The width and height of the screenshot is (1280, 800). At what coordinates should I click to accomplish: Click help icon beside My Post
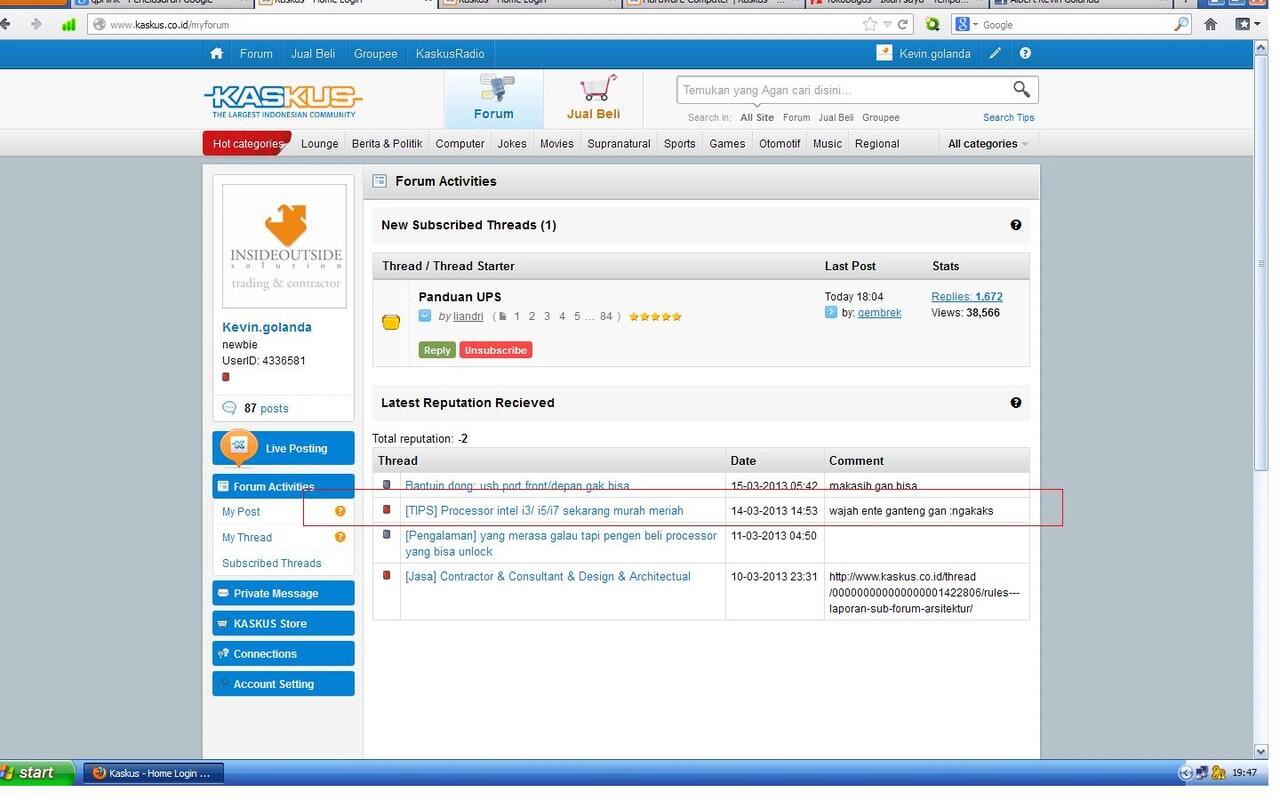point(340,511)
